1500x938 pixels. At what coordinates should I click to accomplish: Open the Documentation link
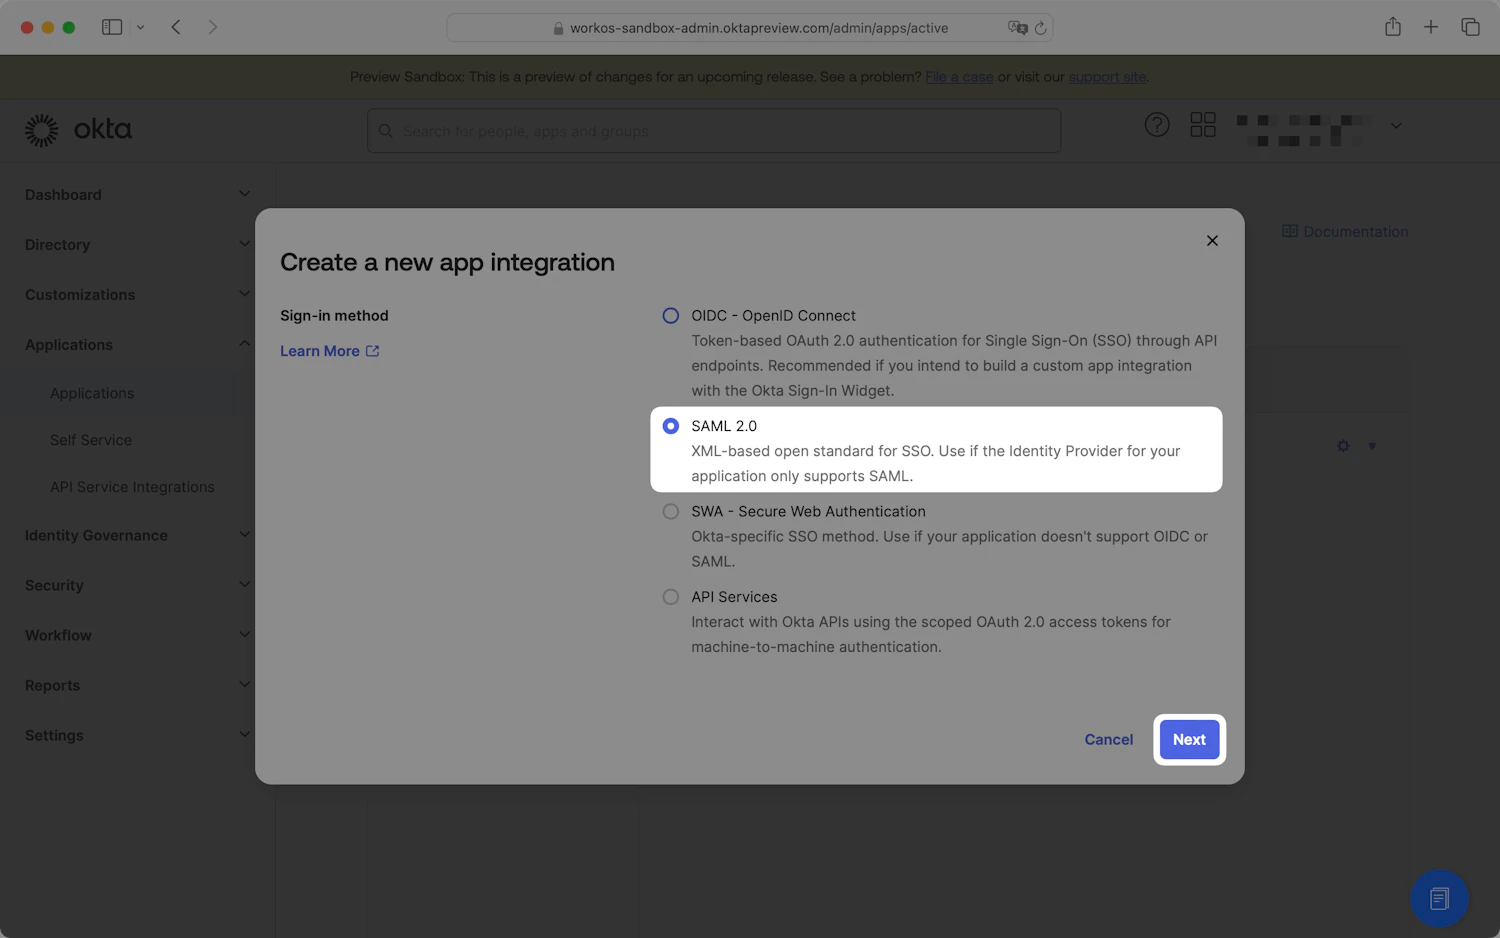1355,232
